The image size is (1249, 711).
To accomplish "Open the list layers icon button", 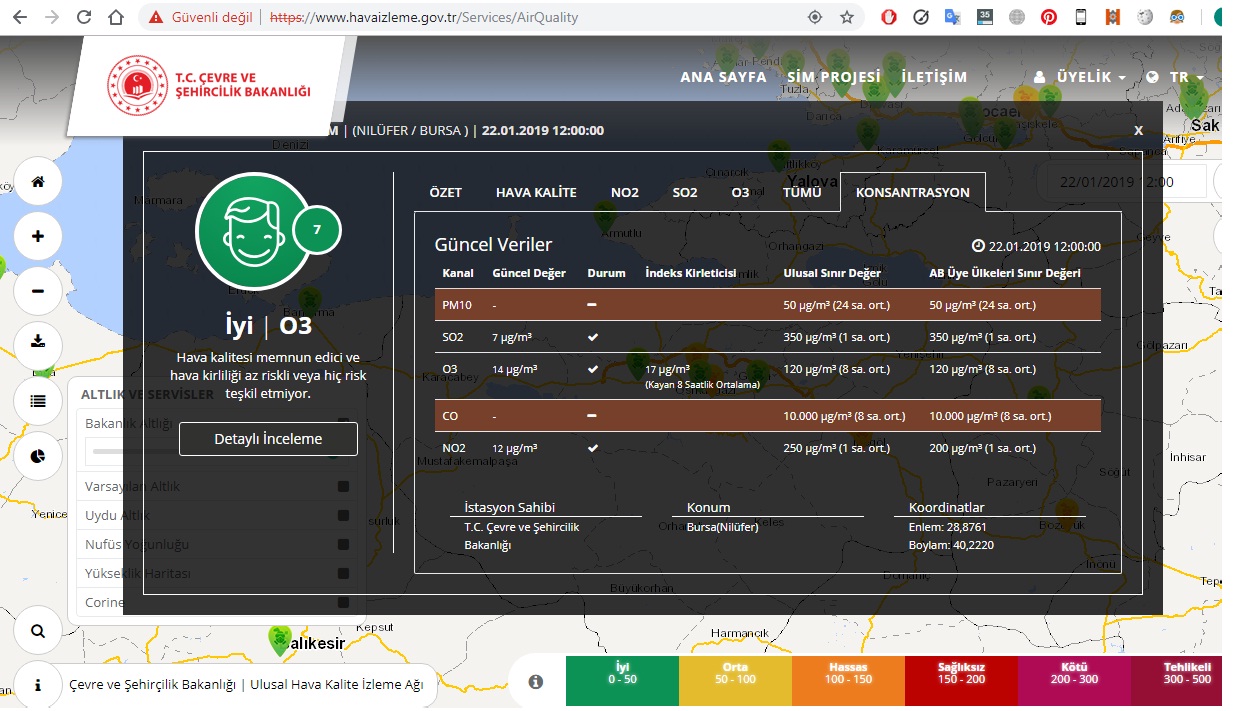I will [x=38, y=401].
